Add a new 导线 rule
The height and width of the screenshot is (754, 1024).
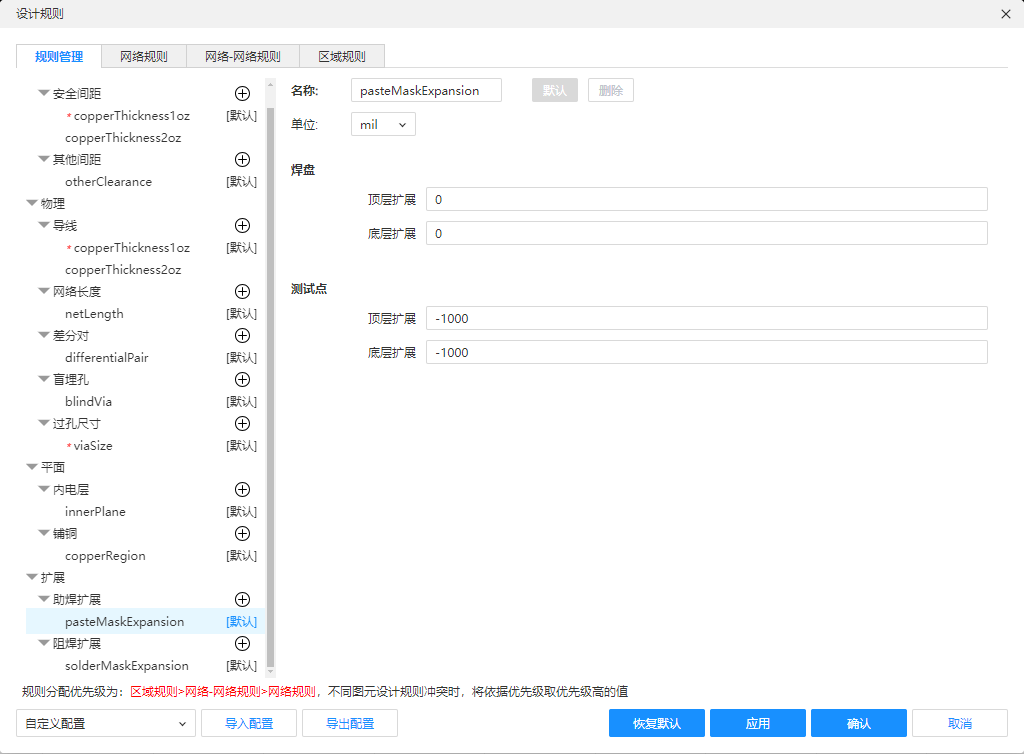tap(242, 225)
